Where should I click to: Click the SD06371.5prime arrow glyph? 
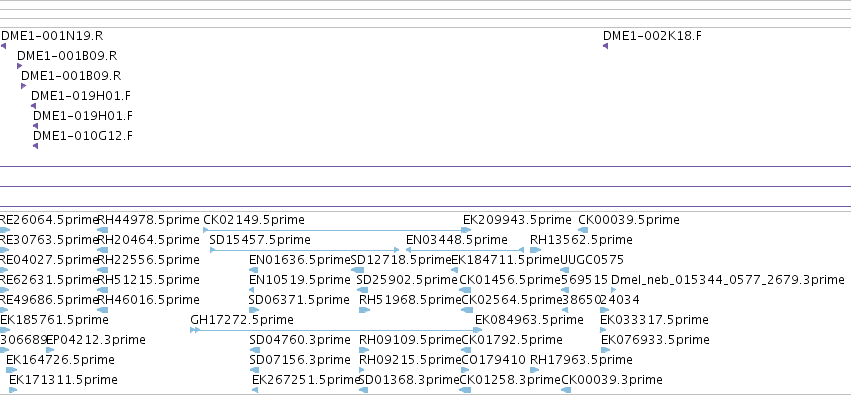coord(253,310)
